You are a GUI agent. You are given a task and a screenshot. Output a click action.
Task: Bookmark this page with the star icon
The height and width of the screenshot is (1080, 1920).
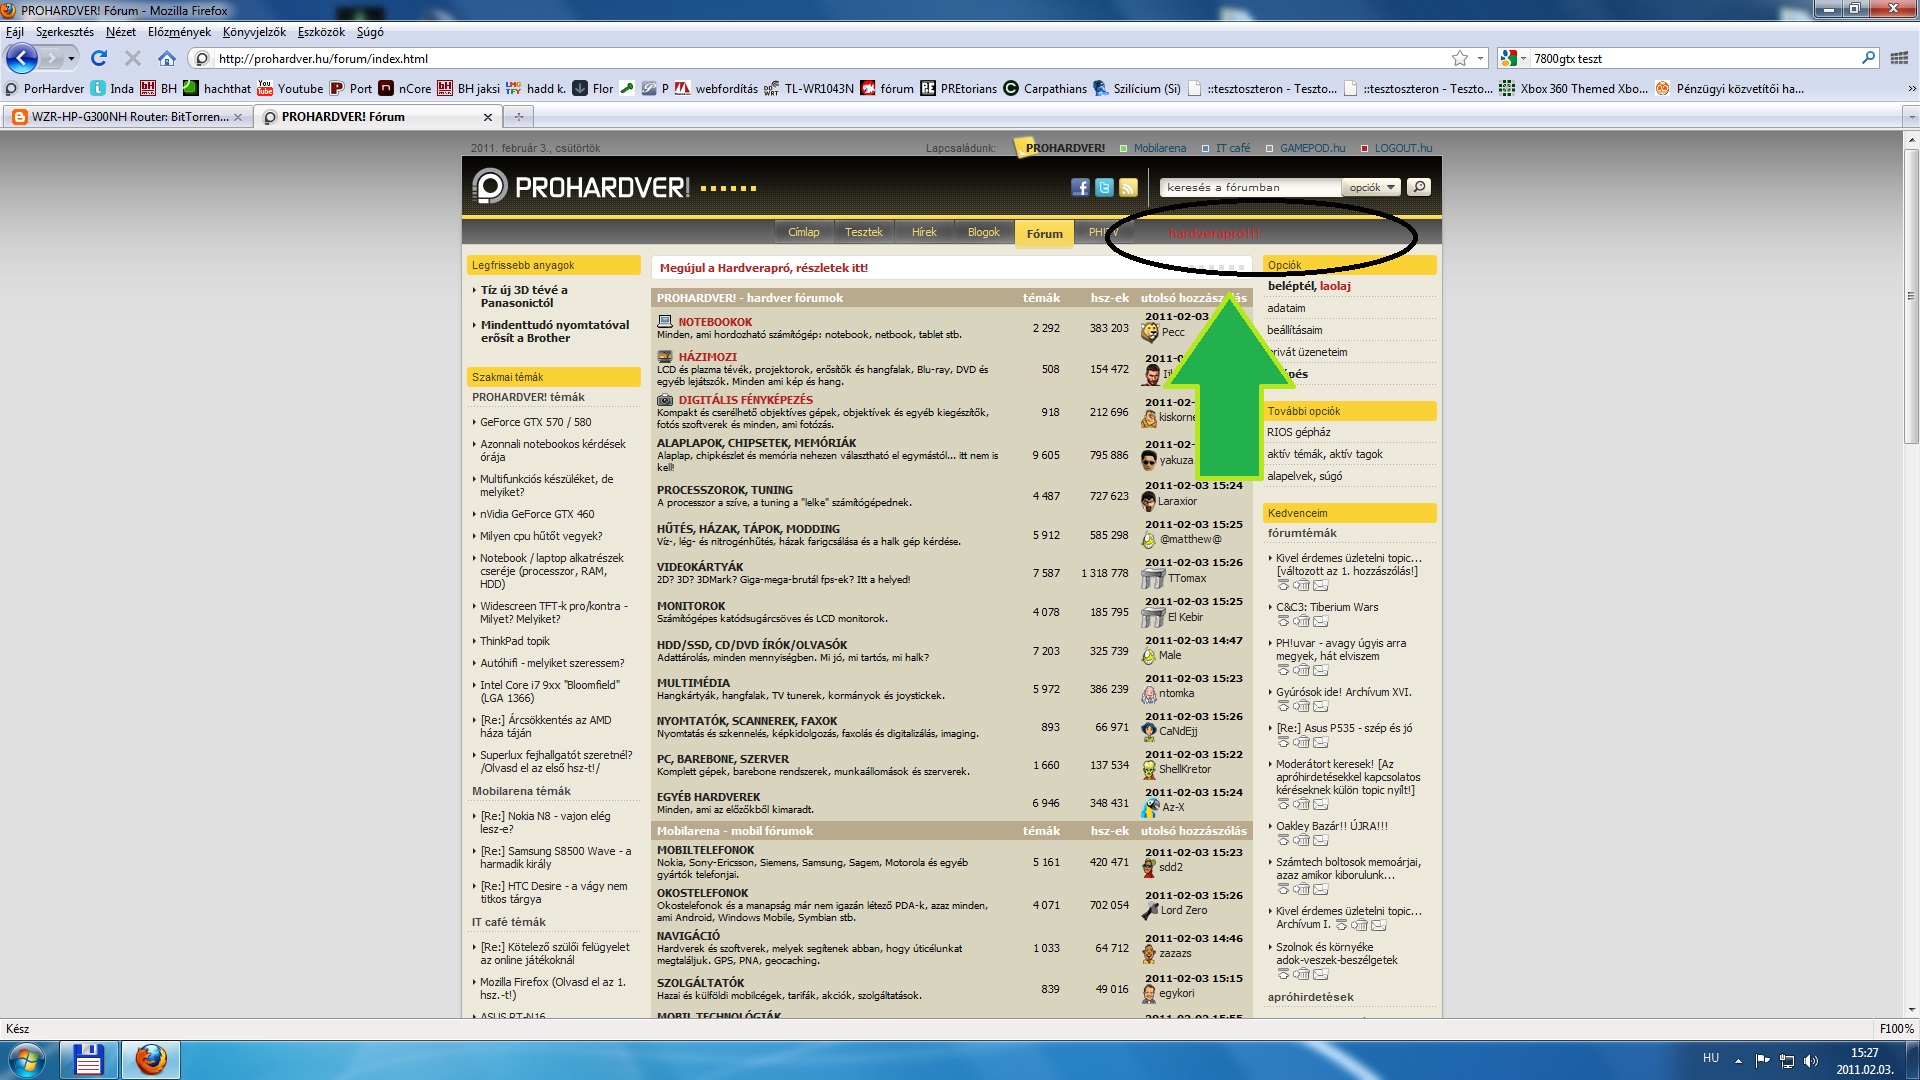[1460, 58]
